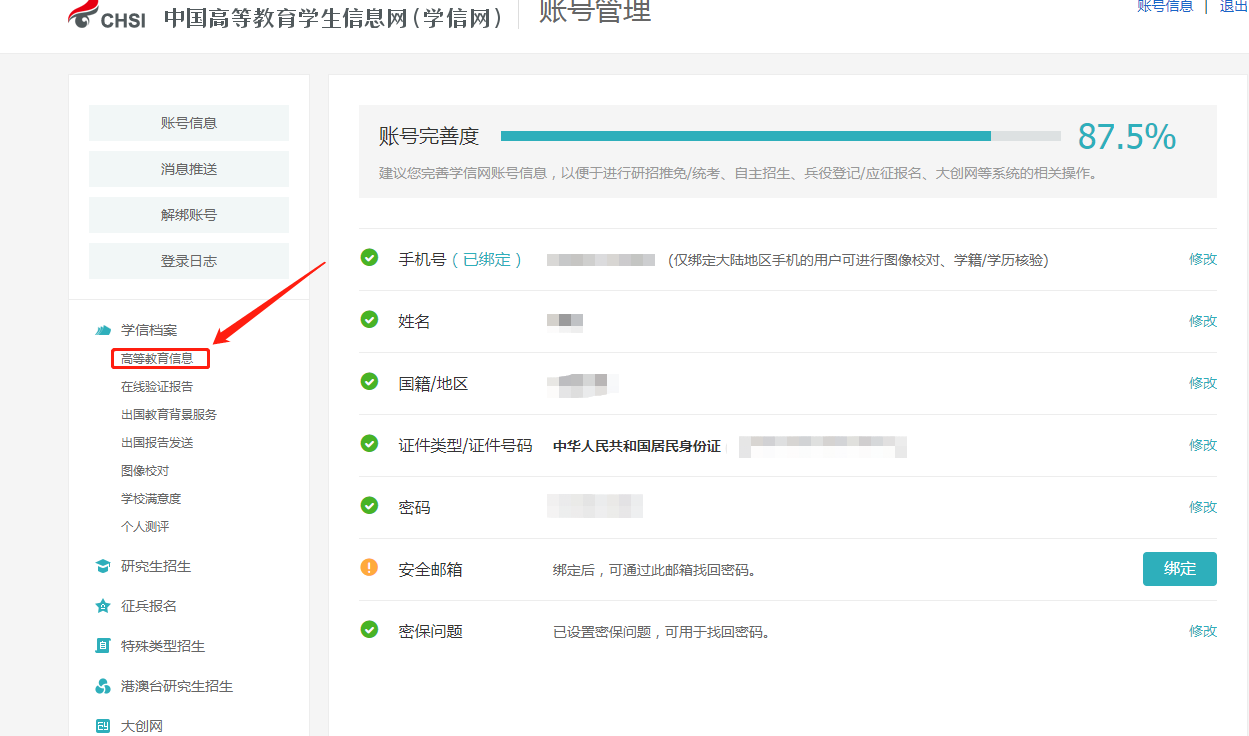Click (已绑定) status beside 手机号

click(487, 259)
